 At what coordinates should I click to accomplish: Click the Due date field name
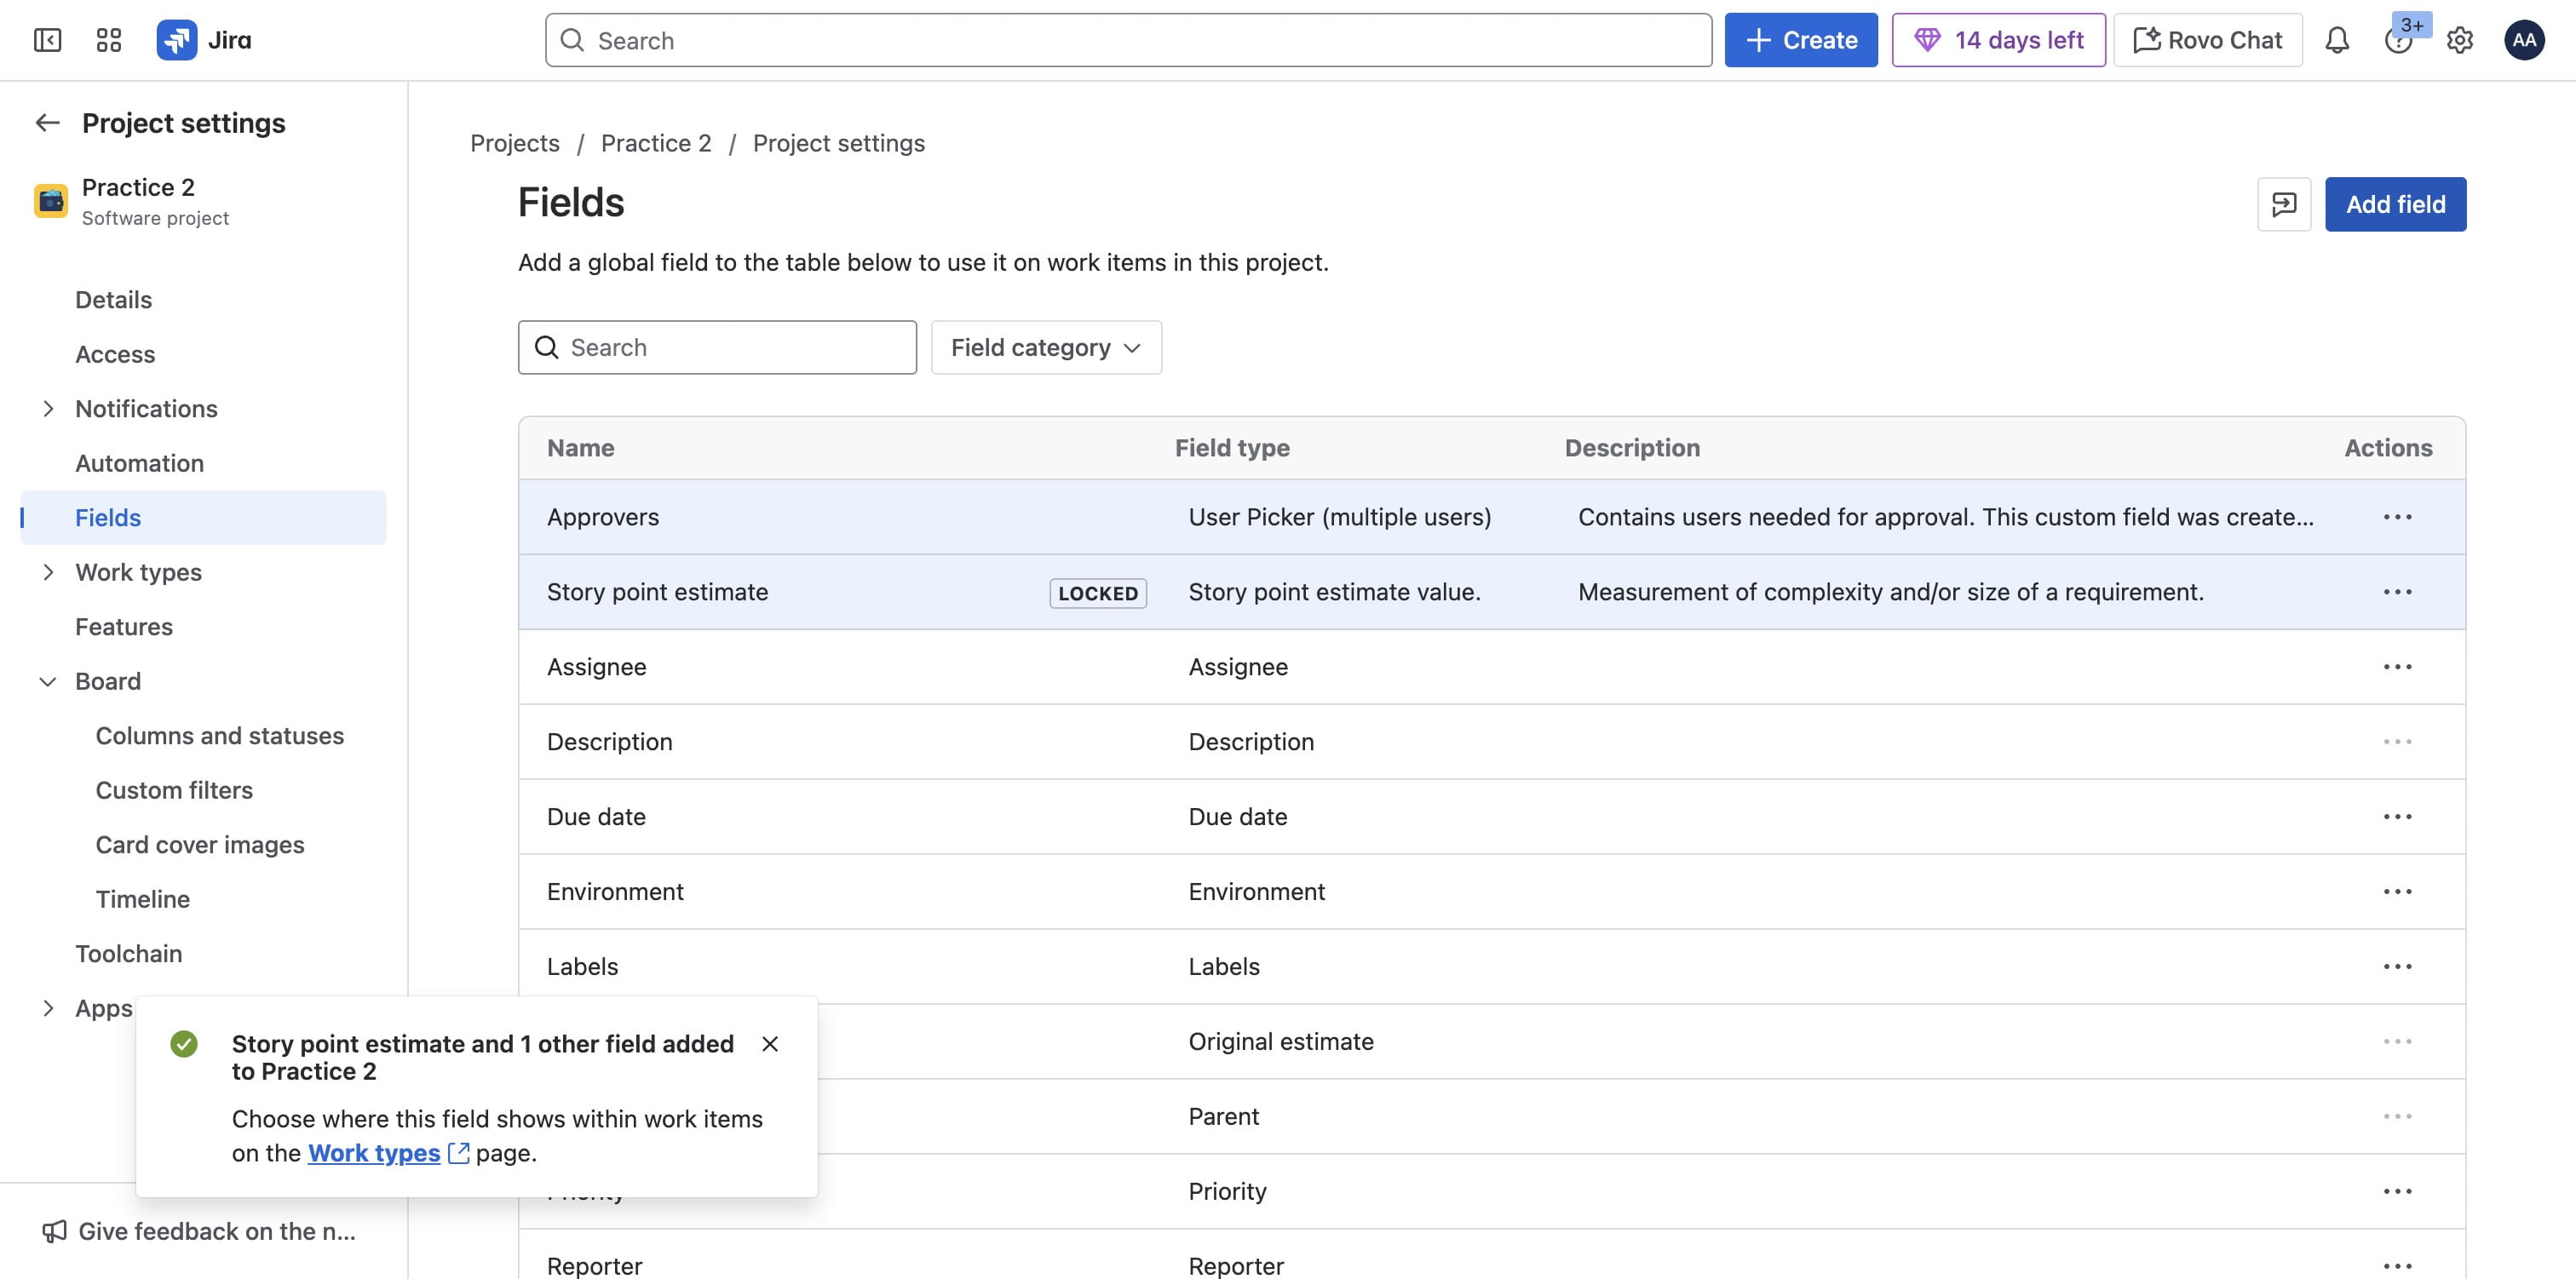click(x=596, y=817)
